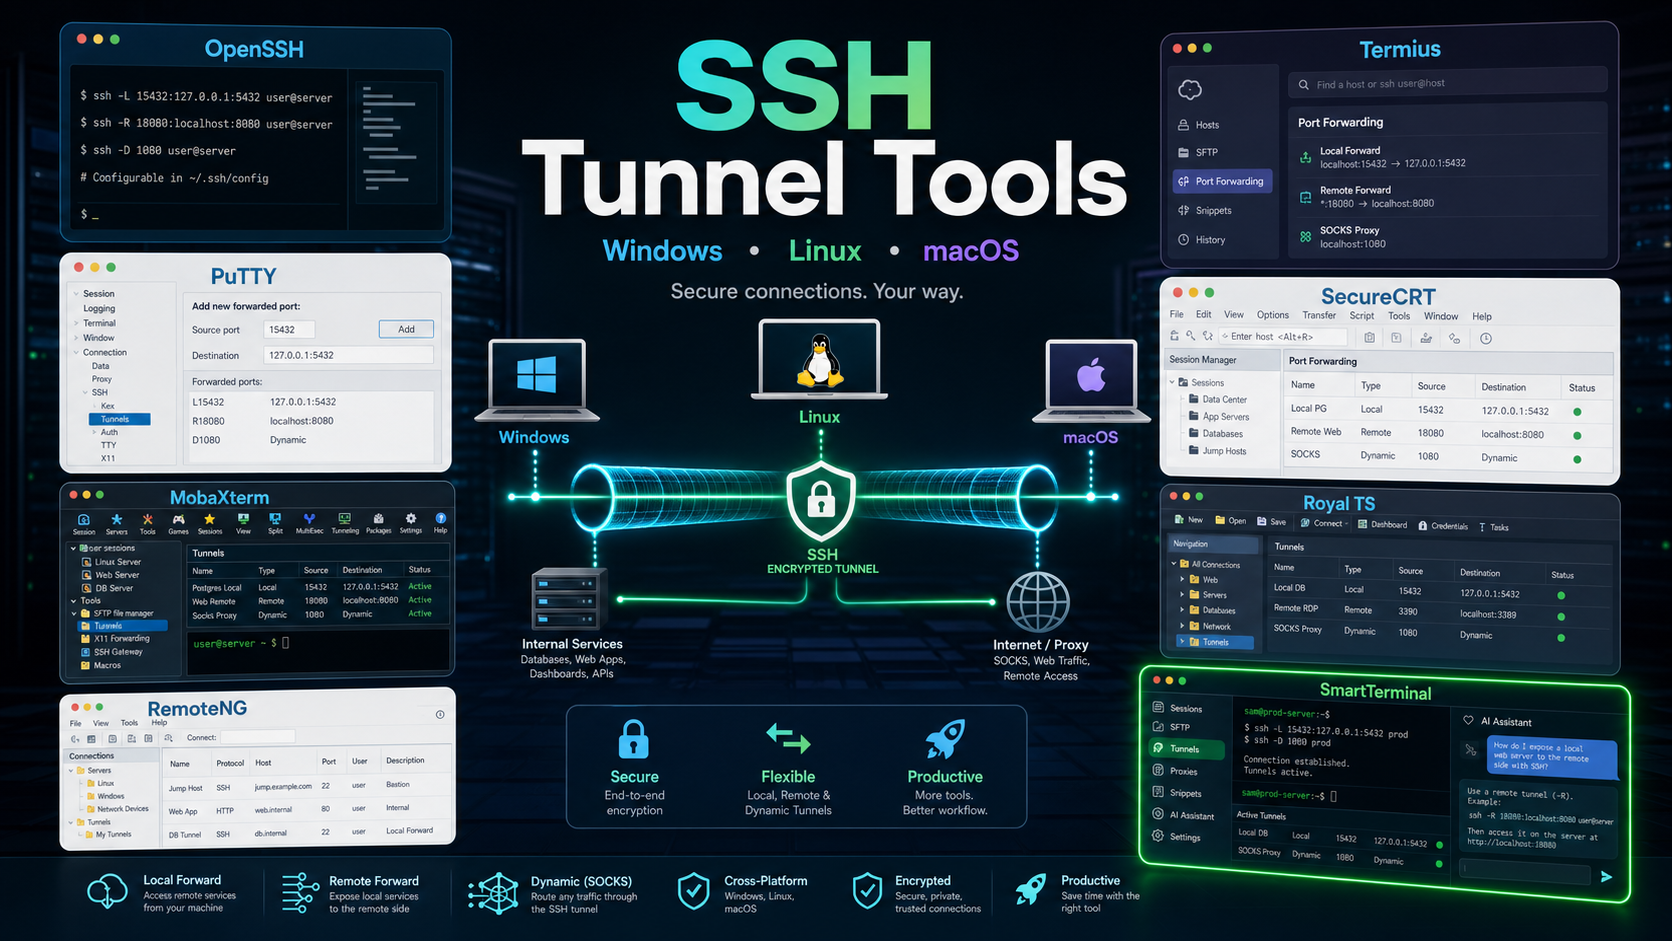This screenshot has height=941, width=1672.
Task: Open MobaXterm Games controller icon
Action: tap(178, 520)
